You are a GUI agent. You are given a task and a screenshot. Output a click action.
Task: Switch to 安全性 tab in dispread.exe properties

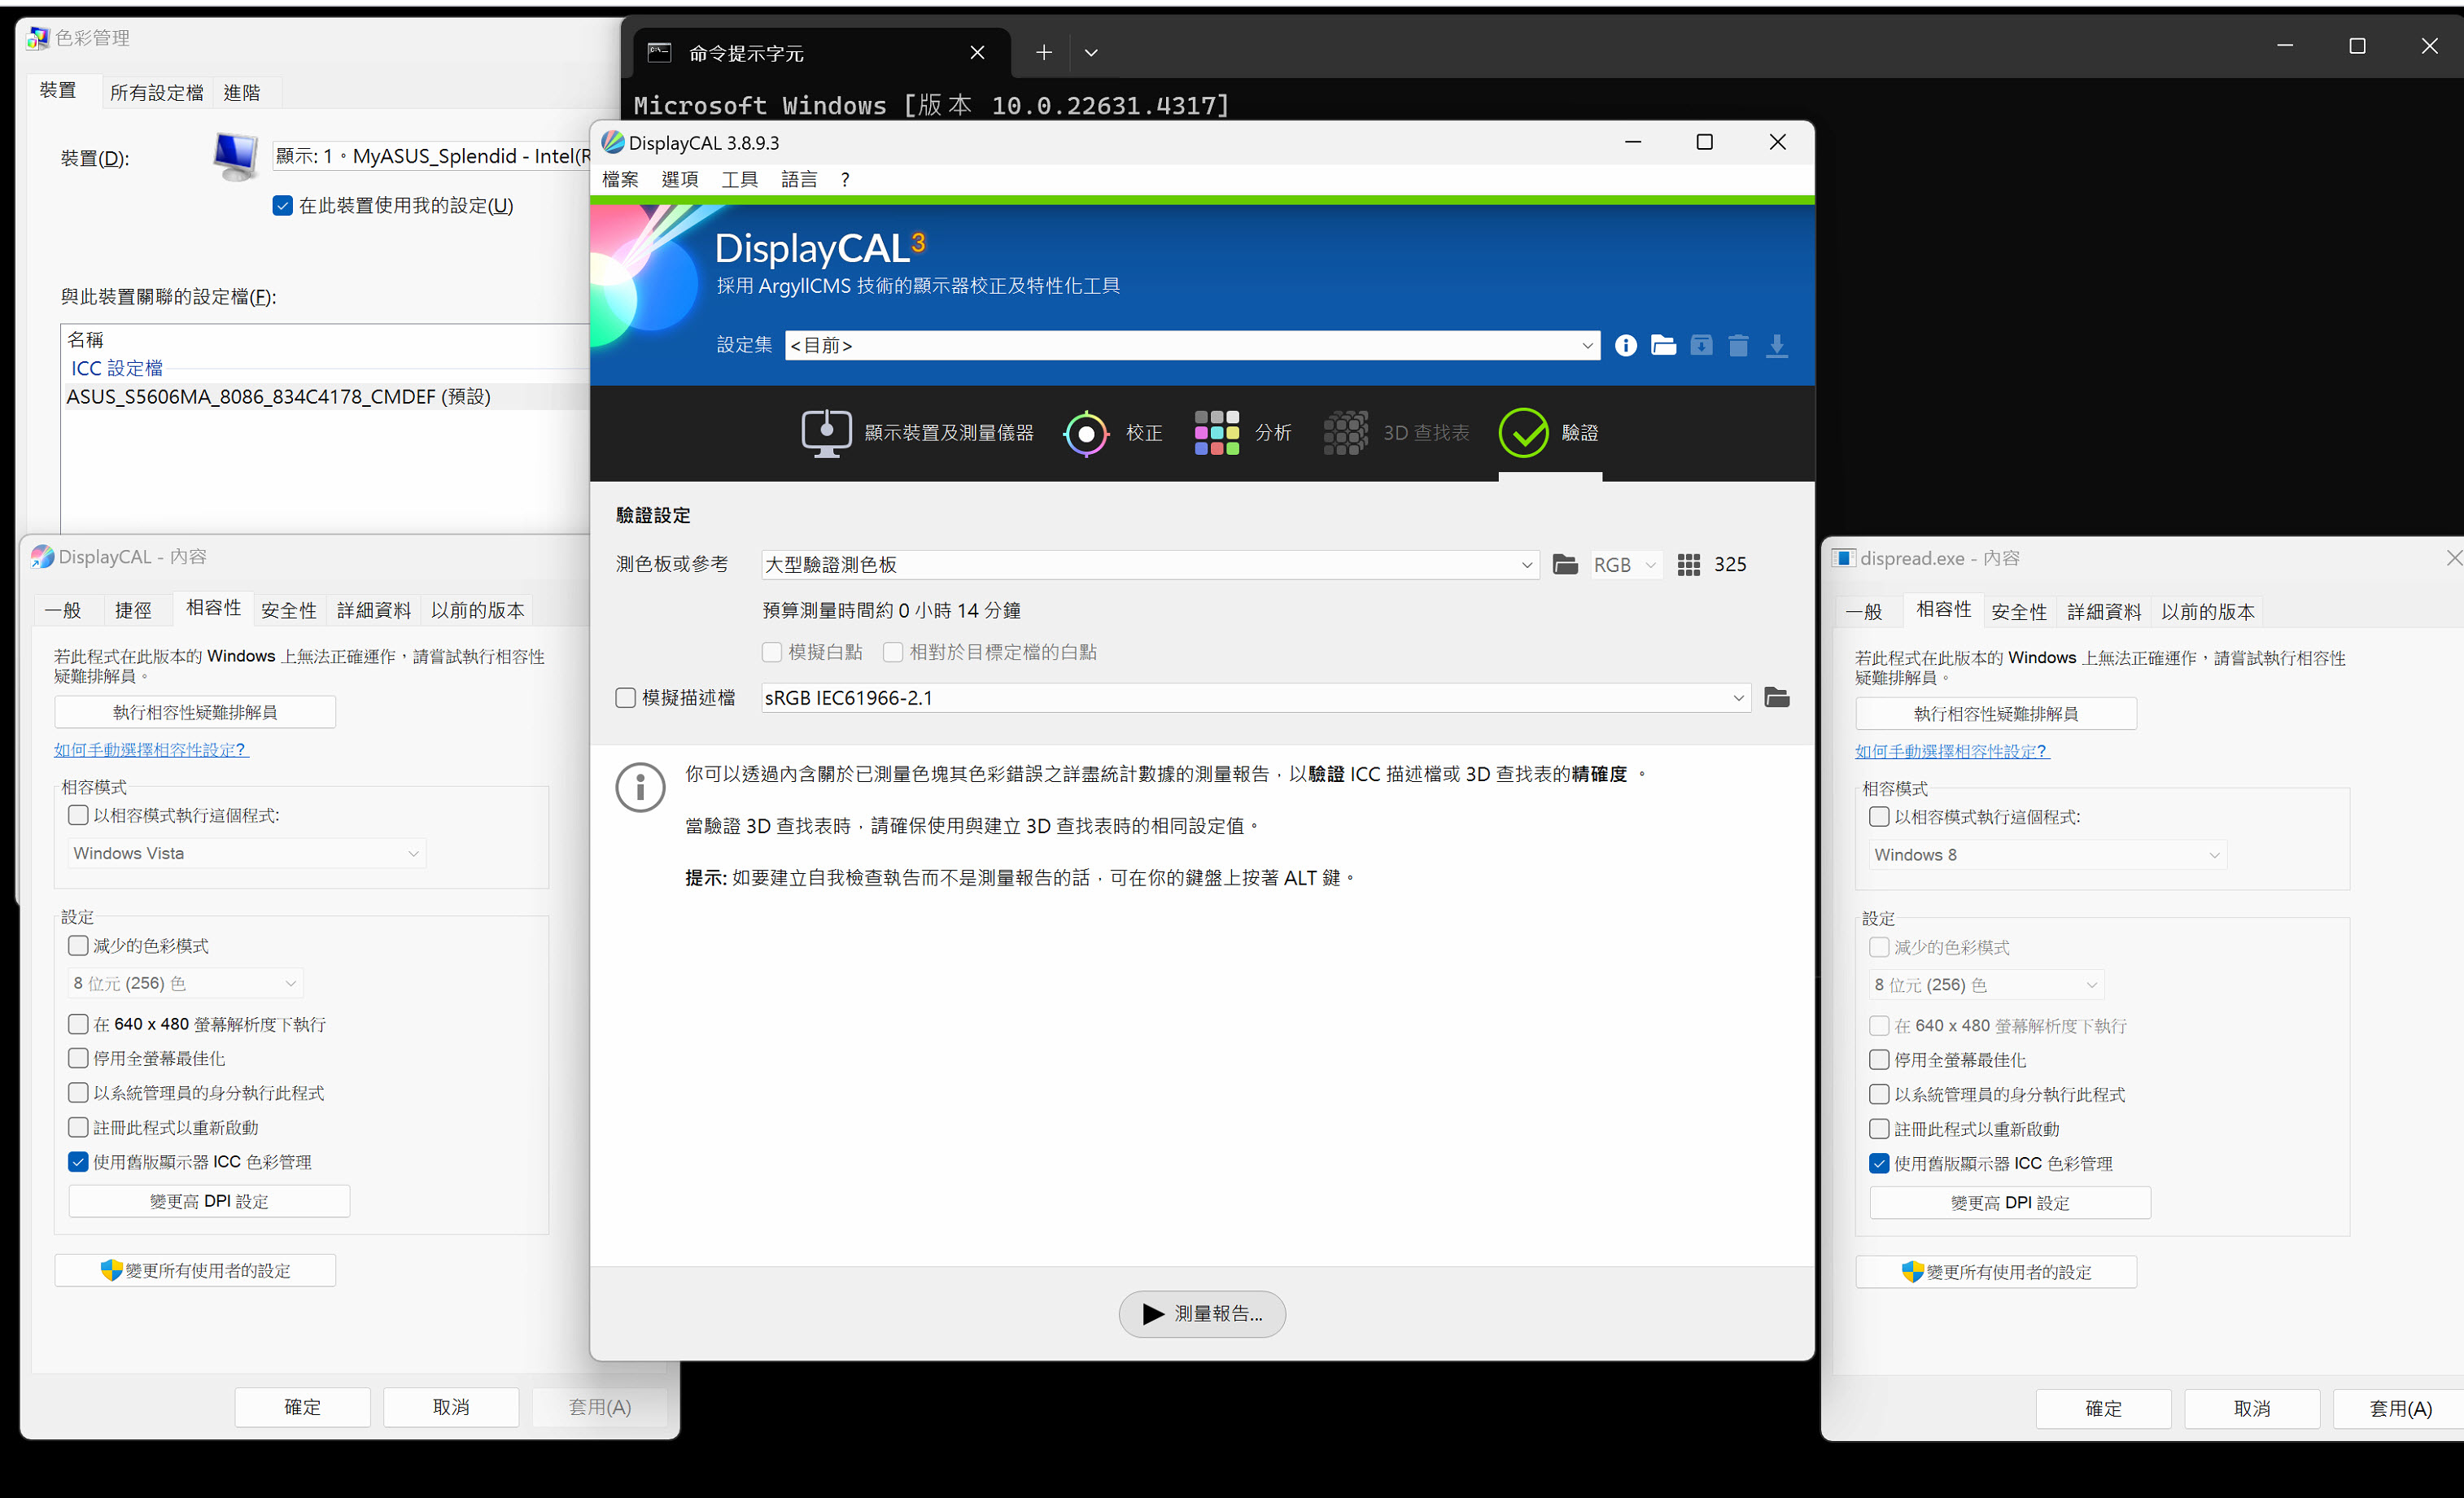point(2018,610)
